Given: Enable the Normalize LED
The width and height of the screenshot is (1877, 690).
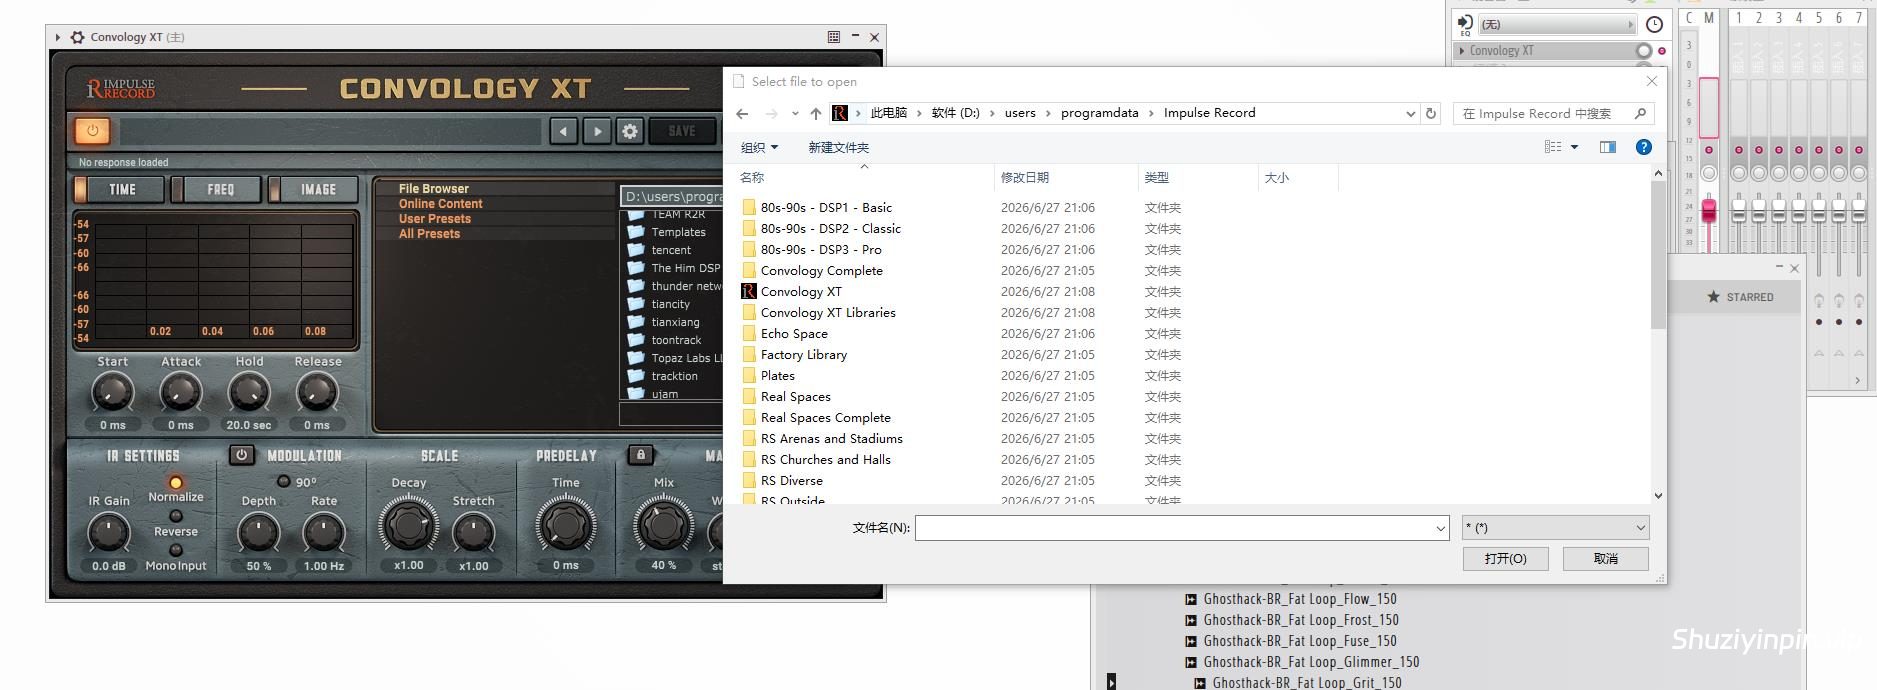Looking at the screenshot, I should (176, 482).
